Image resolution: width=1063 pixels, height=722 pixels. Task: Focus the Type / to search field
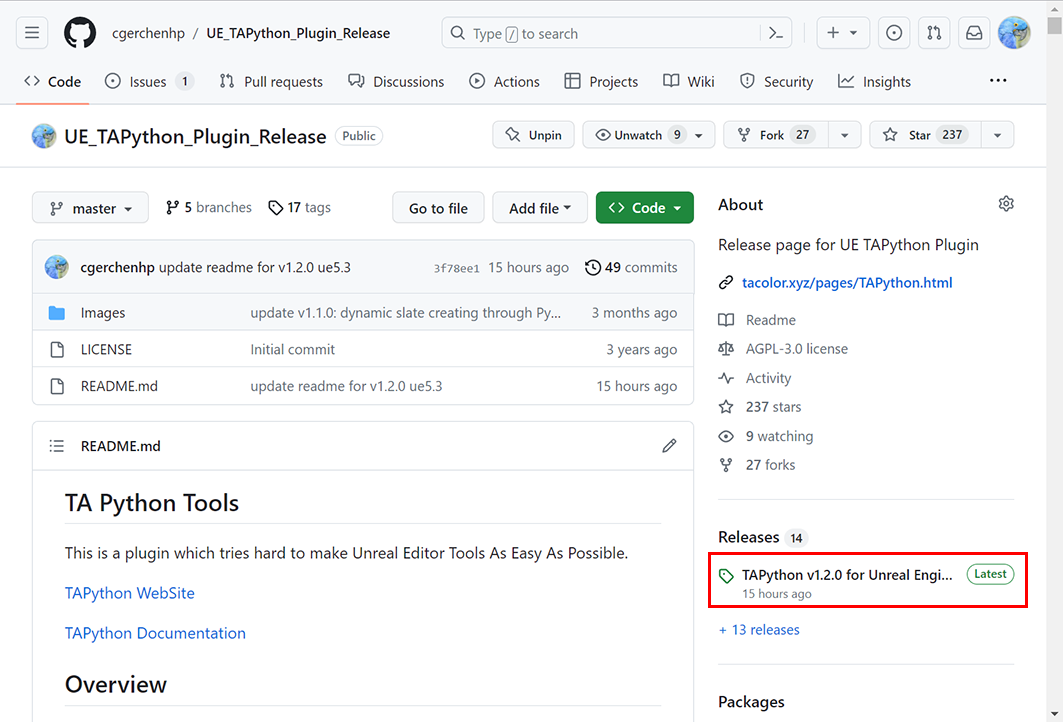click(x=616, y=33)
